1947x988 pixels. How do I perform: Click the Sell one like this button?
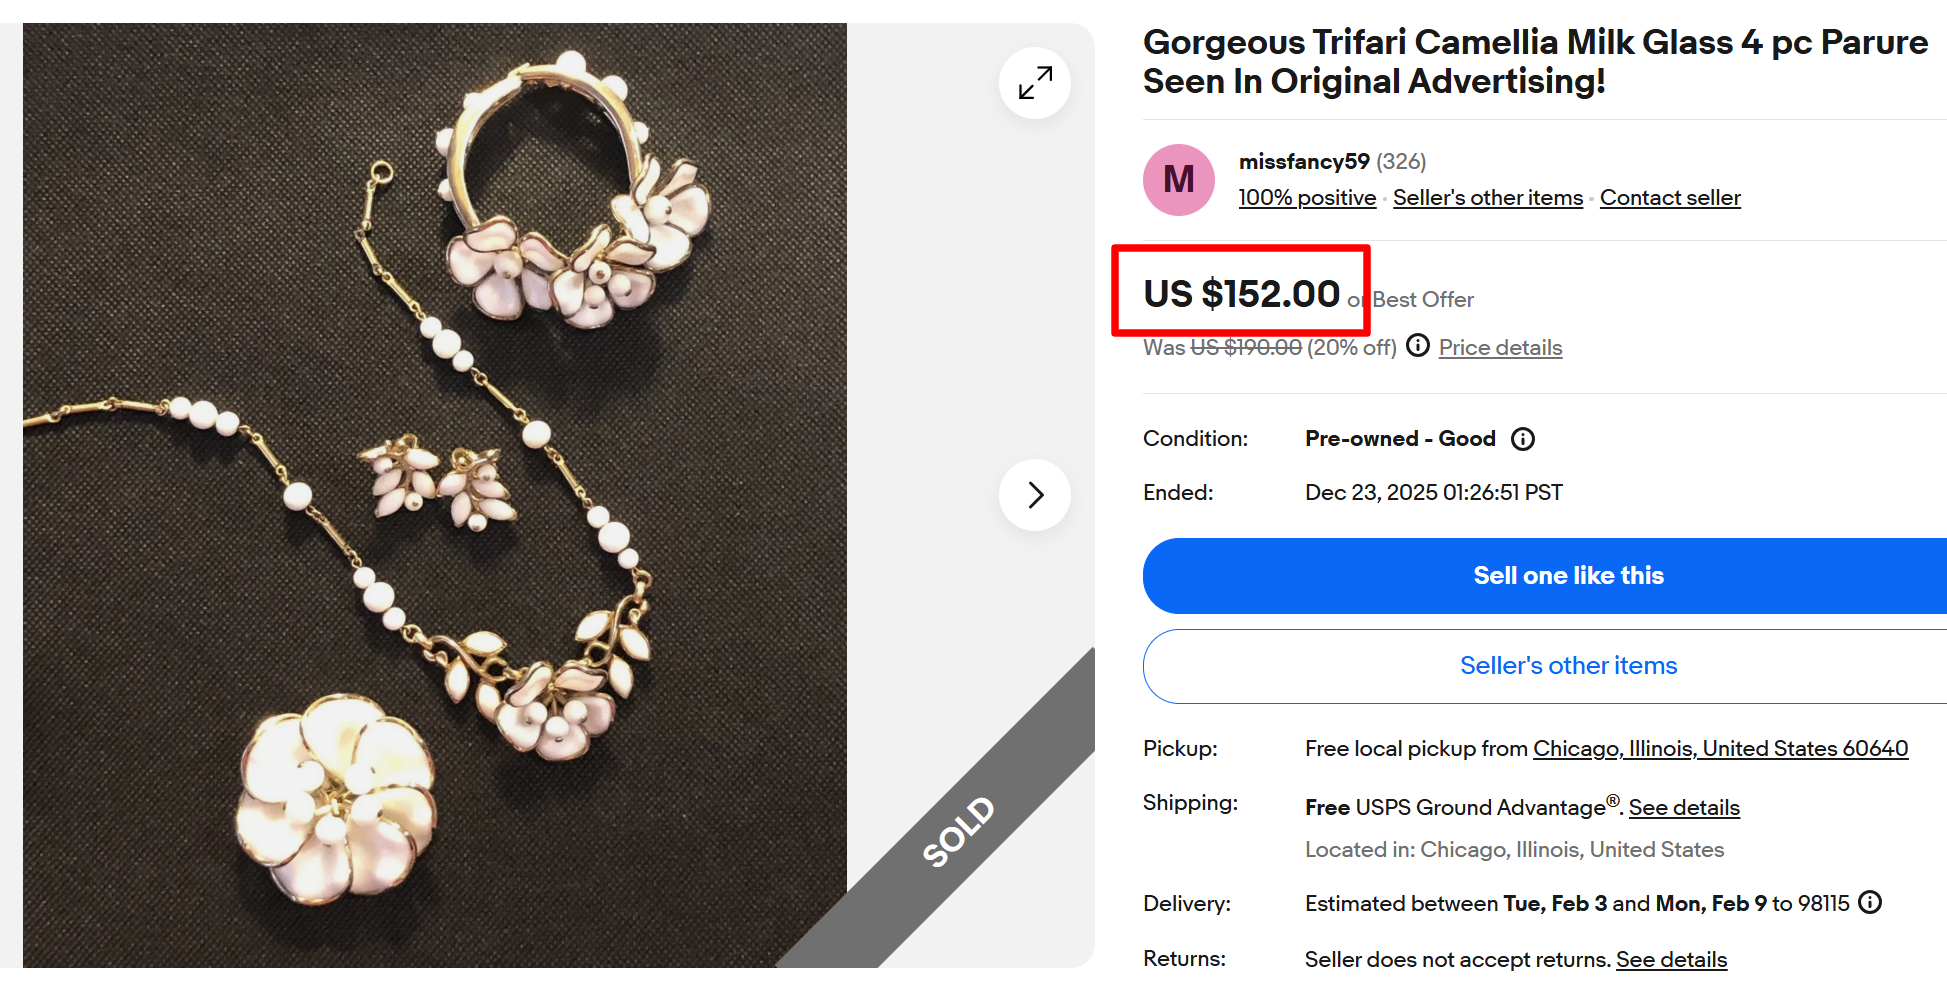click(1567, 575)
